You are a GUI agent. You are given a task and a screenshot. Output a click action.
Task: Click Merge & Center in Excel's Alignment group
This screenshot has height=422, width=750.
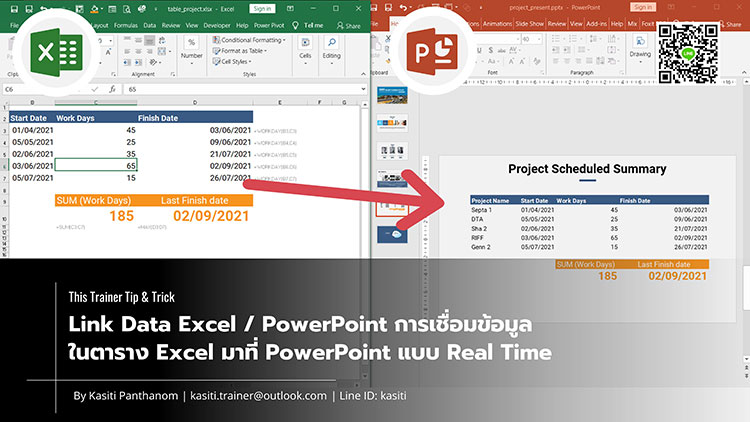coord(162,51)
